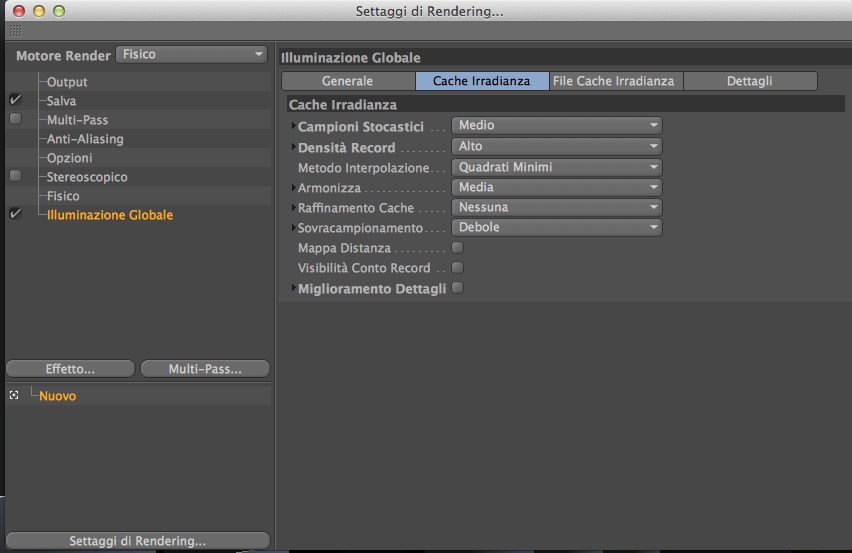Click the Settaggi di Rendering... bottom button

click(x=137, y=541)
